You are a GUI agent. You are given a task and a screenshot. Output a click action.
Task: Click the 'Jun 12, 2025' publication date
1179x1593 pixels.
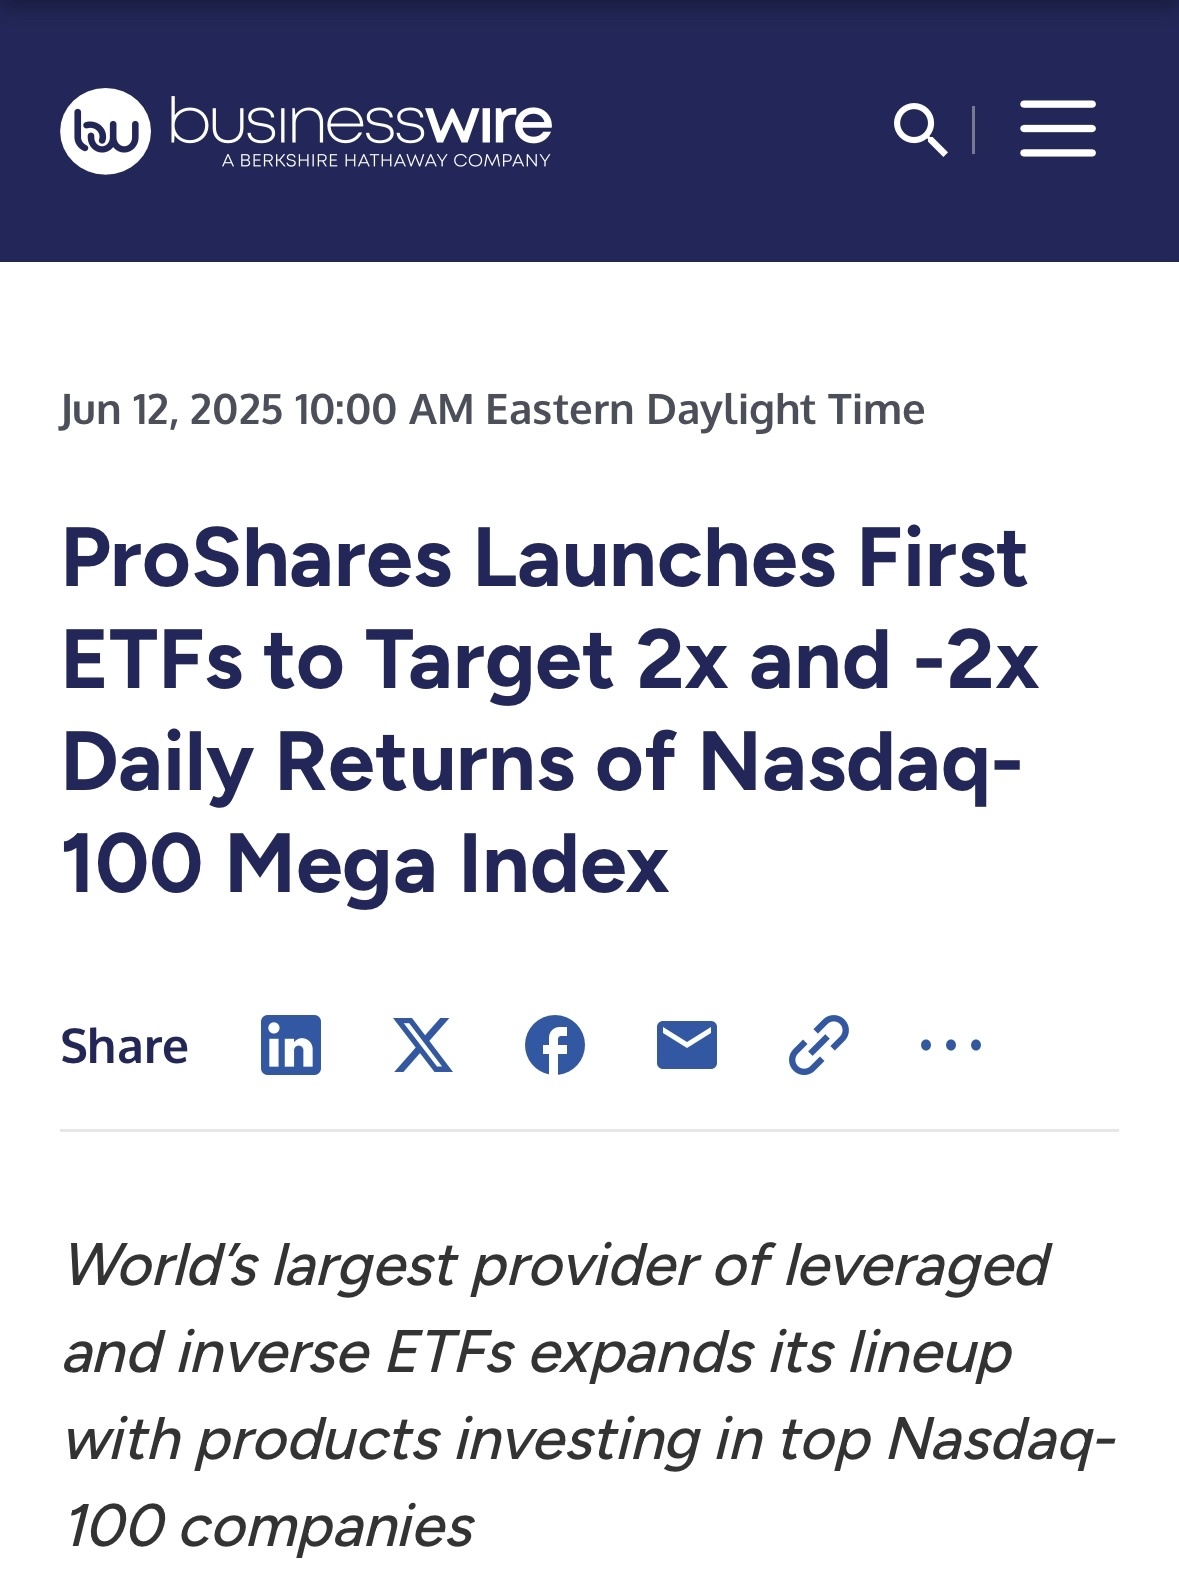click(172, 410)
